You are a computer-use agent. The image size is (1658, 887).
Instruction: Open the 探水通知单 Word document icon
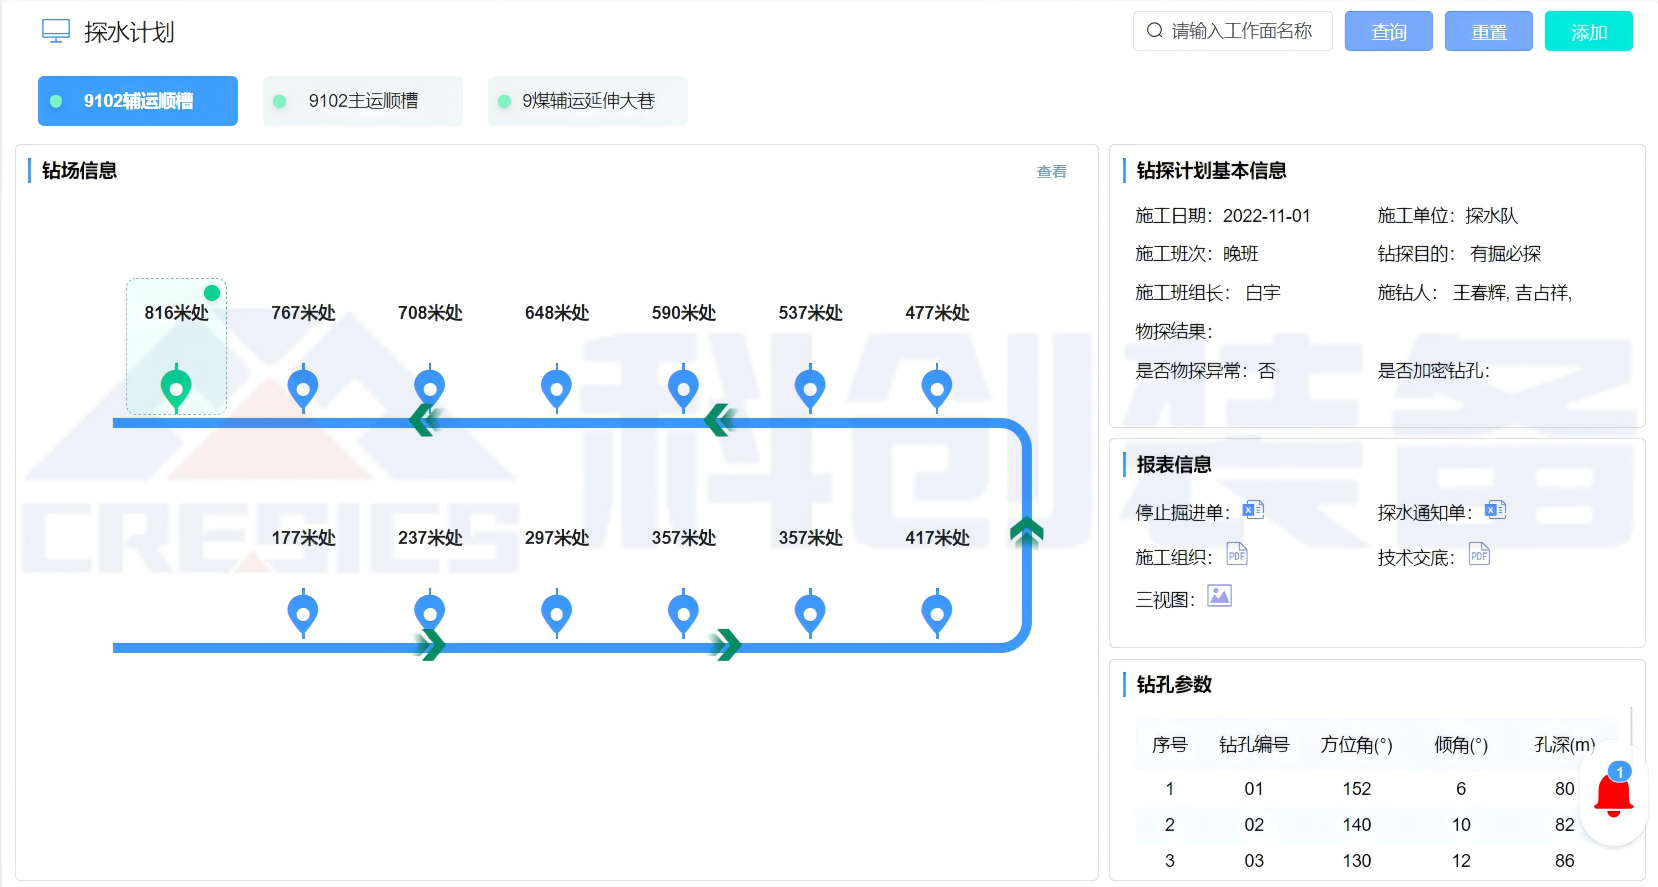point(1495,511)
